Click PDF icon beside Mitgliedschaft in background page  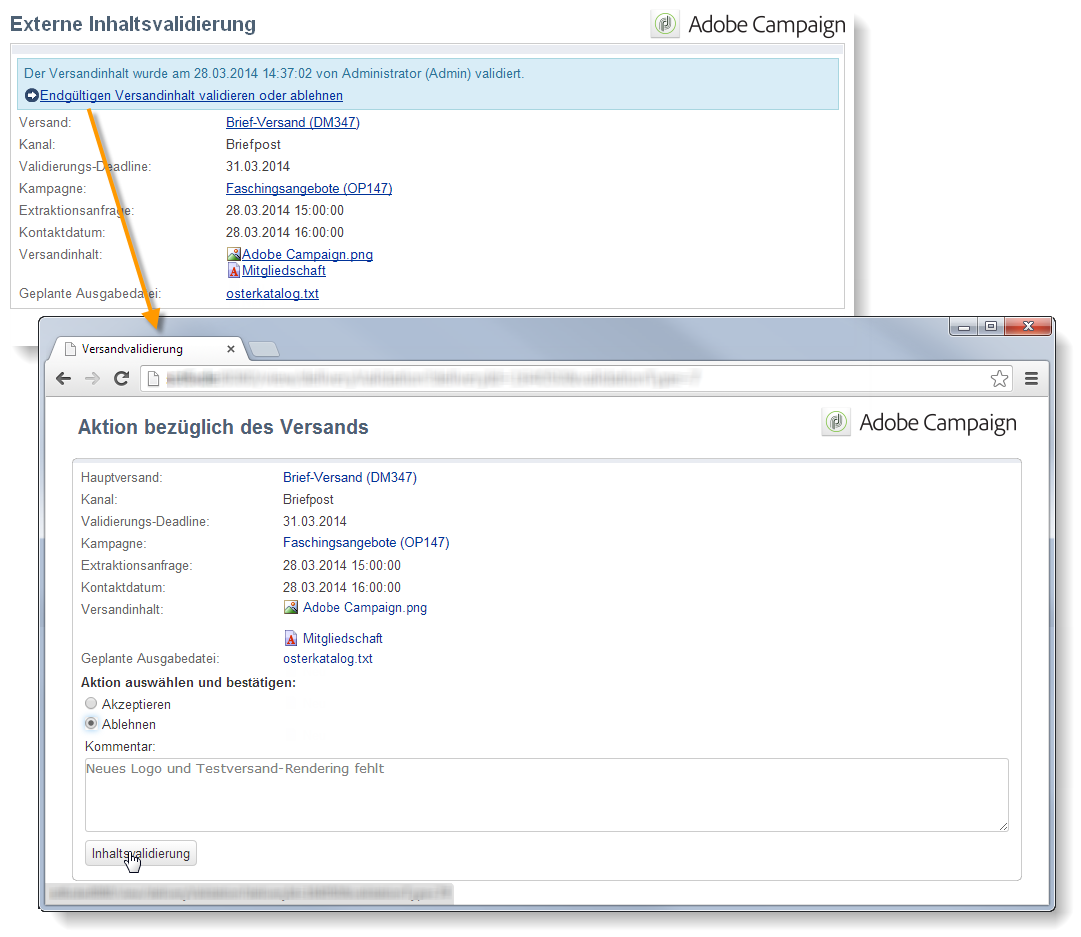coord(234,270)
